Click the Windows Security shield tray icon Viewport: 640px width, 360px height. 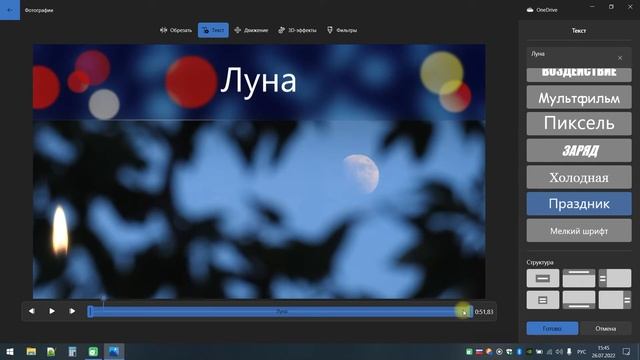(x=509, y=351)
